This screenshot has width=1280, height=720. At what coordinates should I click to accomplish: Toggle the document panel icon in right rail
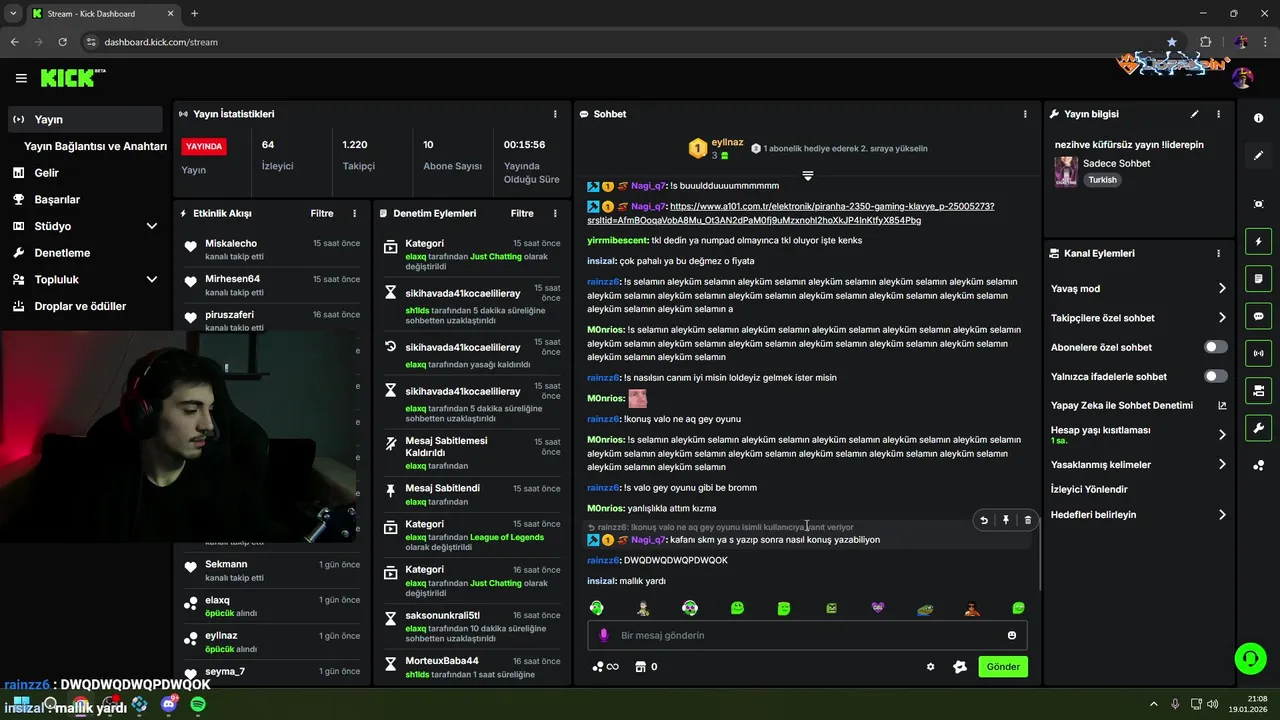point(1258,278)
